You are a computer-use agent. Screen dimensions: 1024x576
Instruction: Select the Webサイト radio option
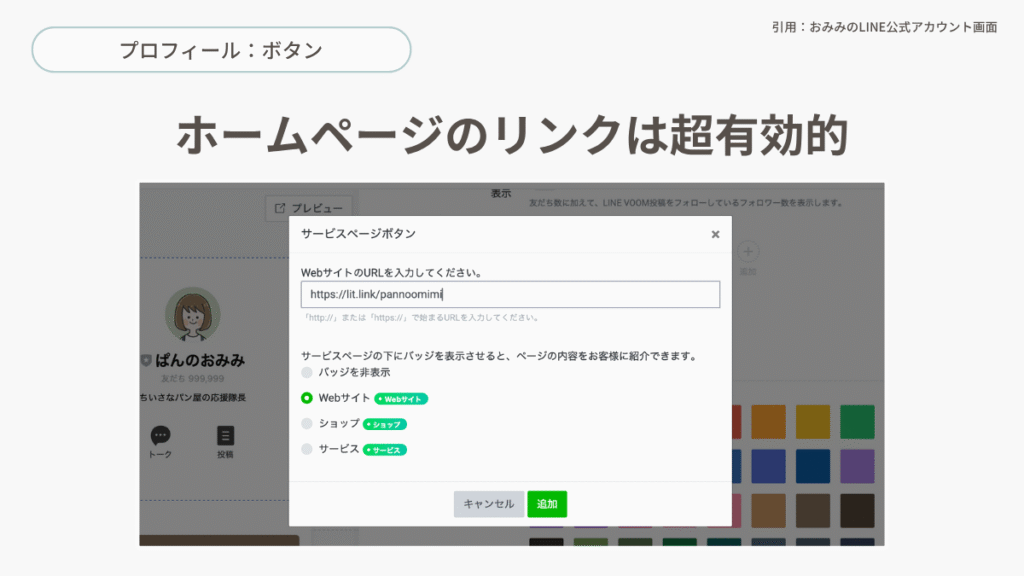click(x=307, y=398)
